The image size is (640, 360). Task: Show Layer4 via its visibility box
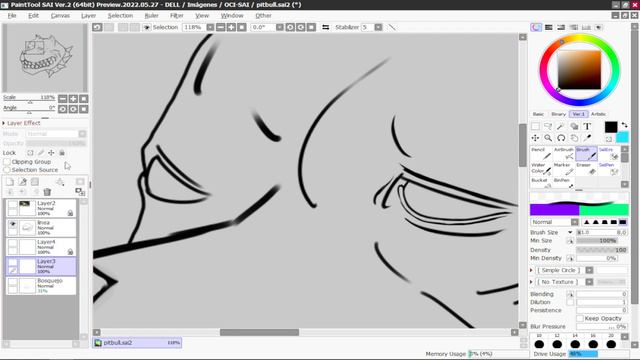[x=13, y=244]
